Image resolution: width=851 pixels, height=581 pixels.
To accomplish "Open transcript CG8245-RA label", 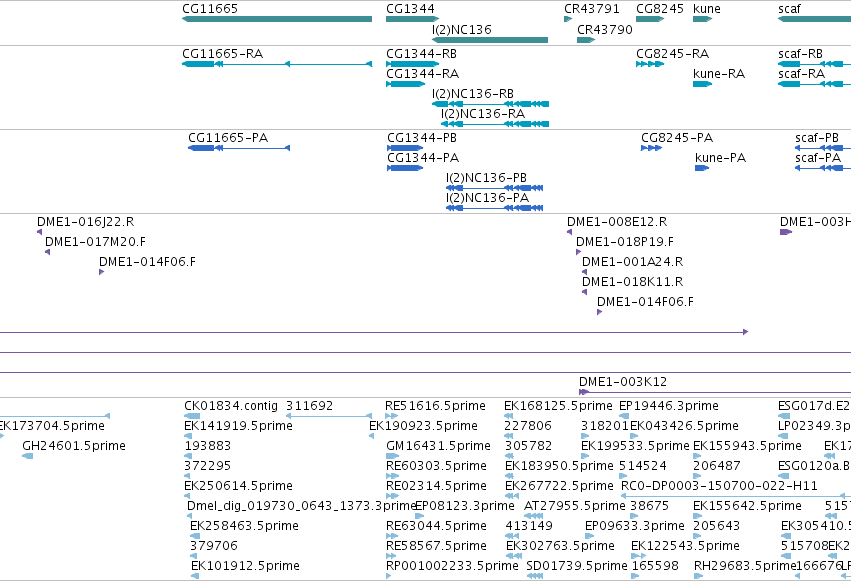I will (x=672, y=54).
